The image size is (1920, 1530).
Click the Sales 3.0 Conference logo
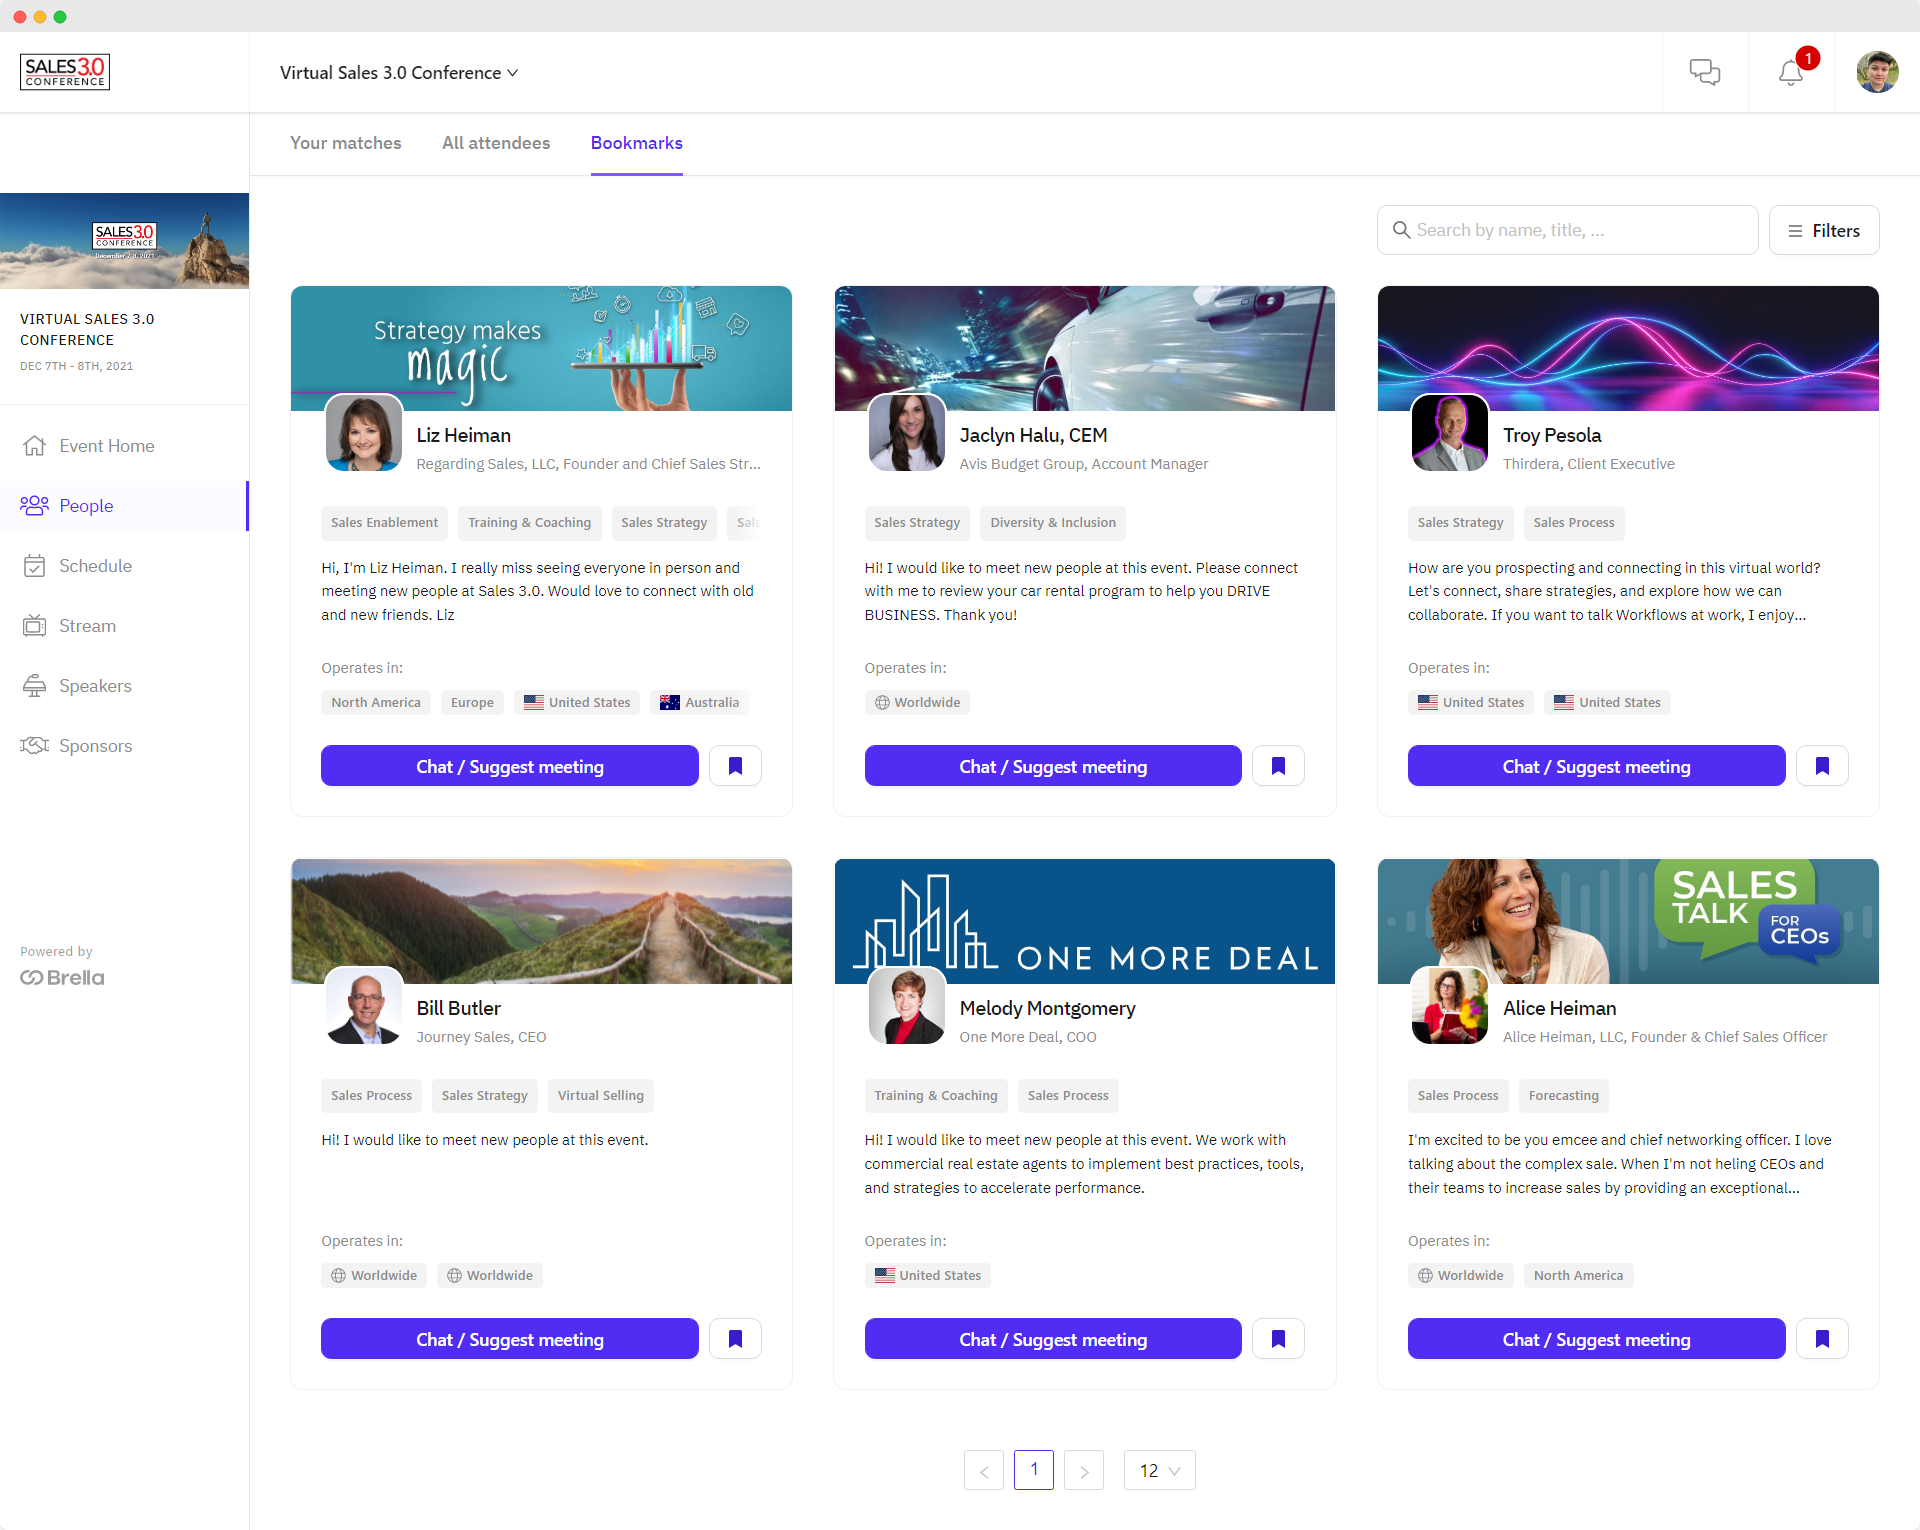(x=65, y=72)
